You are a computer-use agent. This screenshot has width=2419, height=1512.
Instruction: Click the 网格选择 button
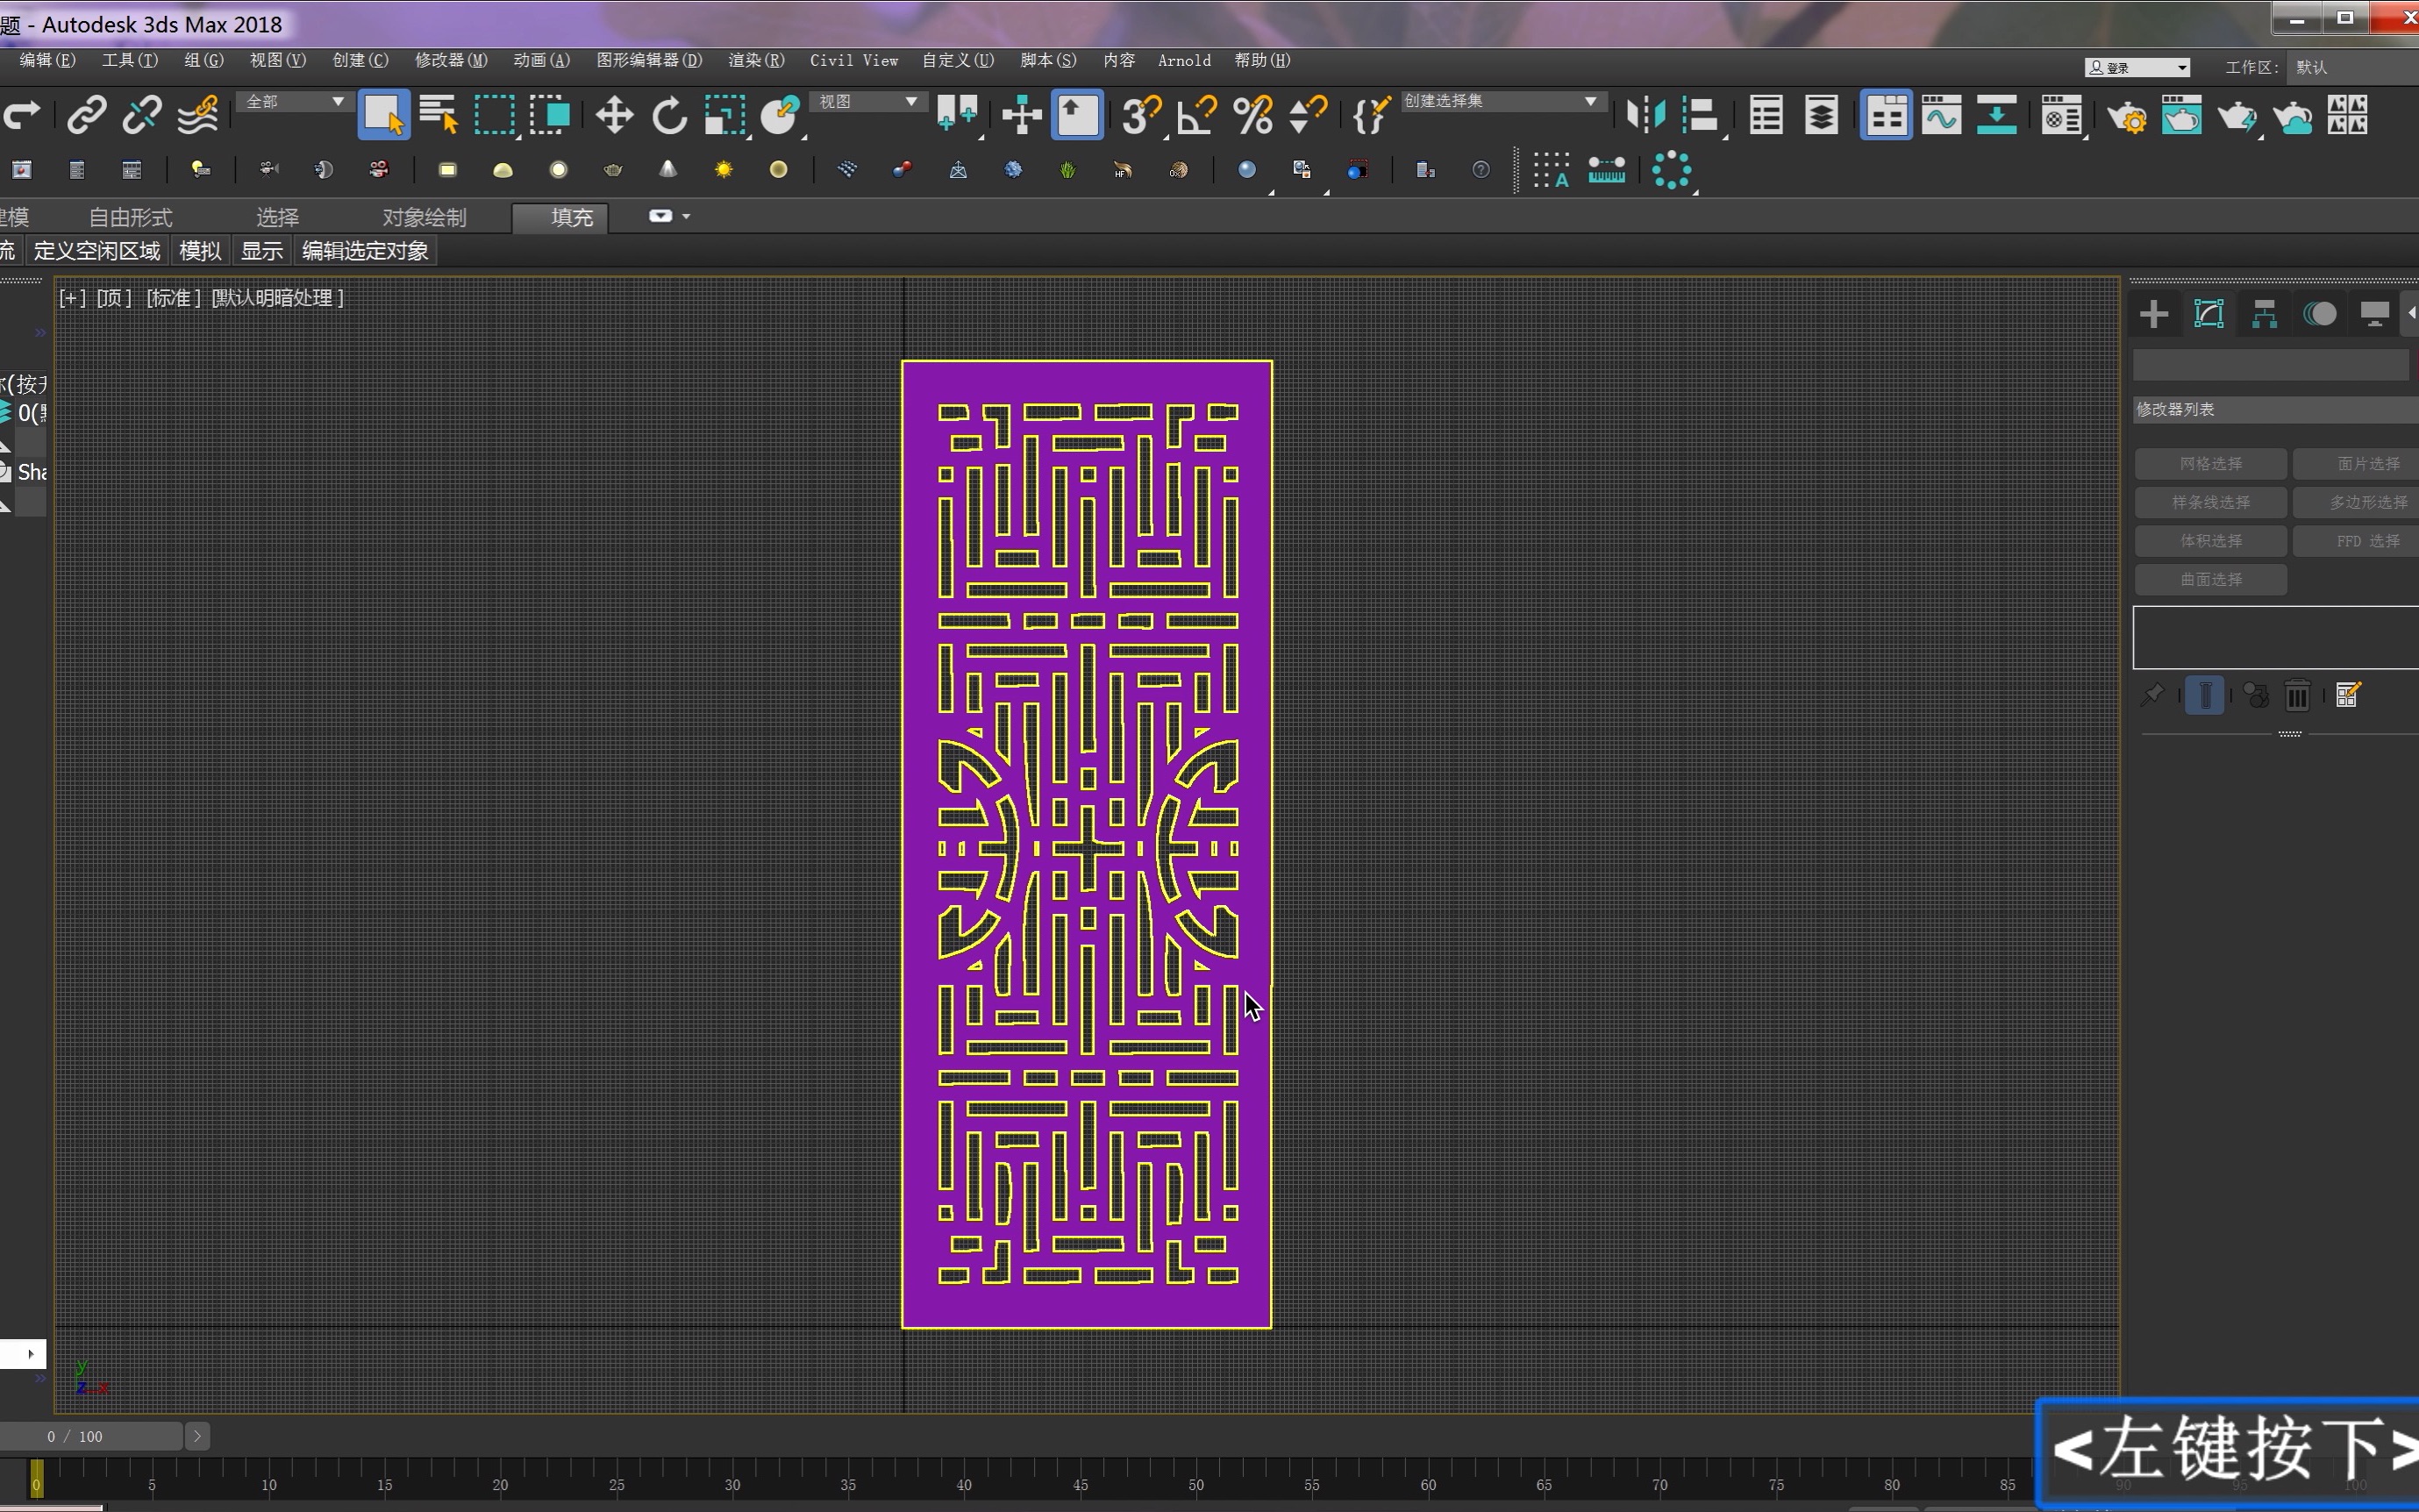pos(2208,461)
